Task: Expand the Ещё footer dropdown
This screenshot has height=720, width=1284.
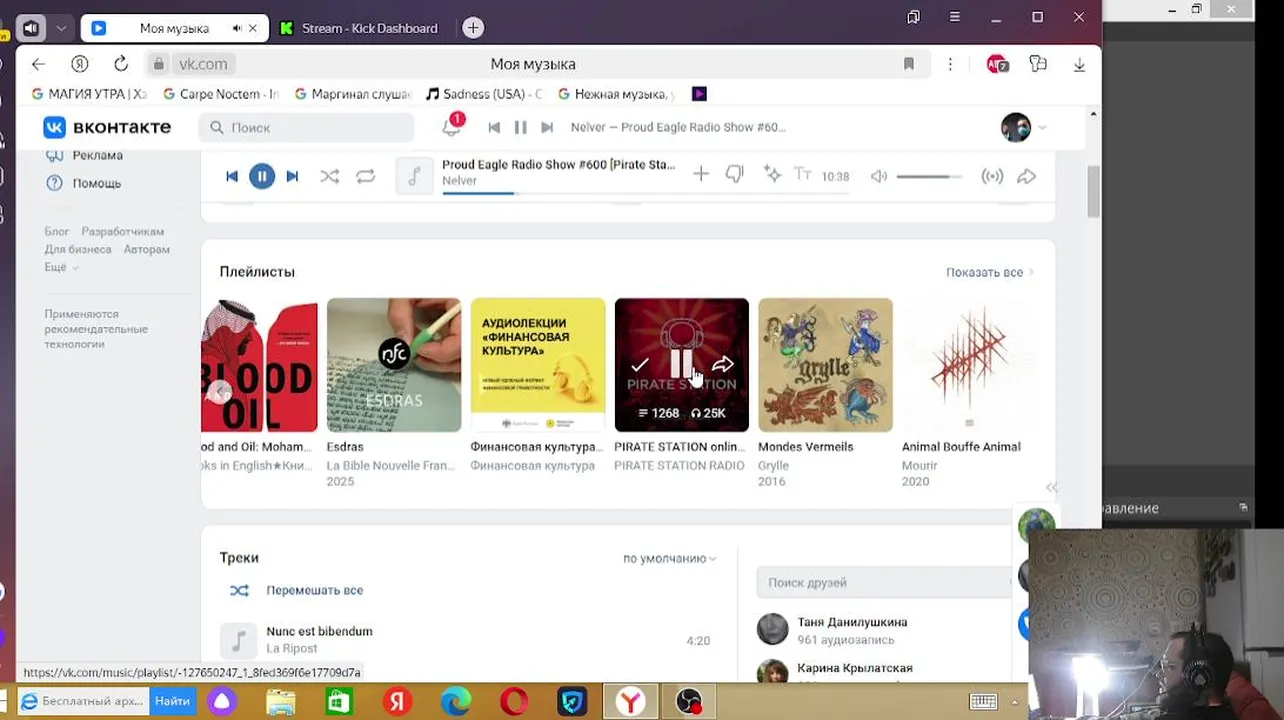Action: pyautogui.click(x=60, y=267)
